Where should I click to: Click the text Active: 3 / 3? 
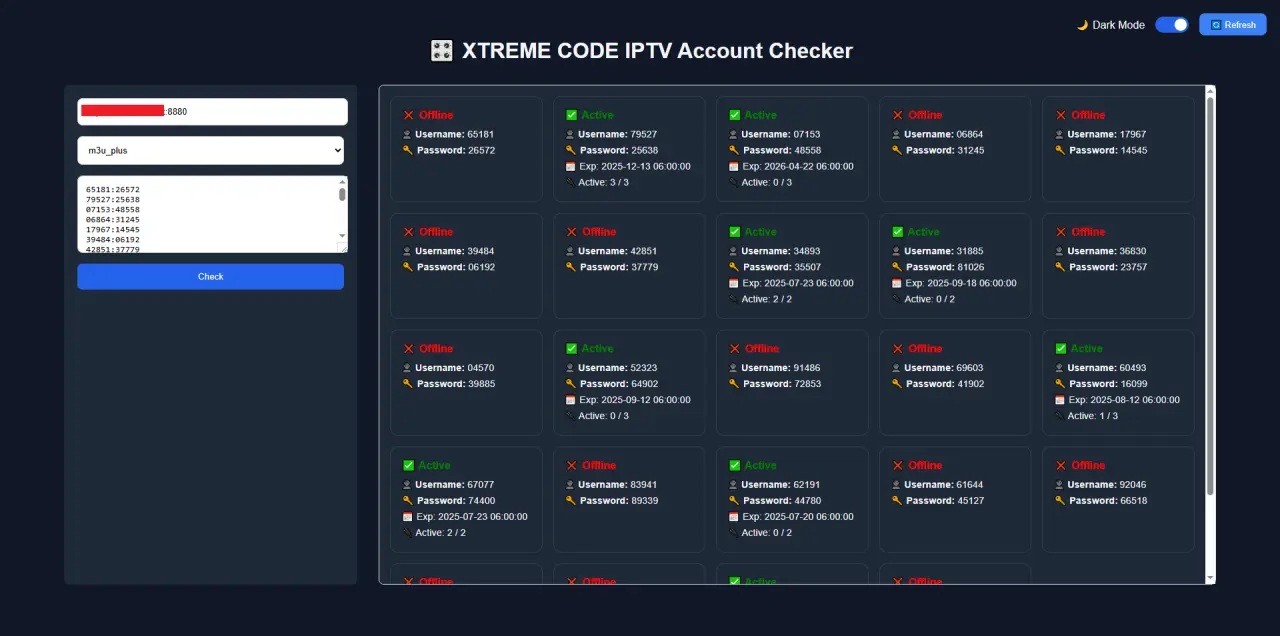(x=604, y=182)
